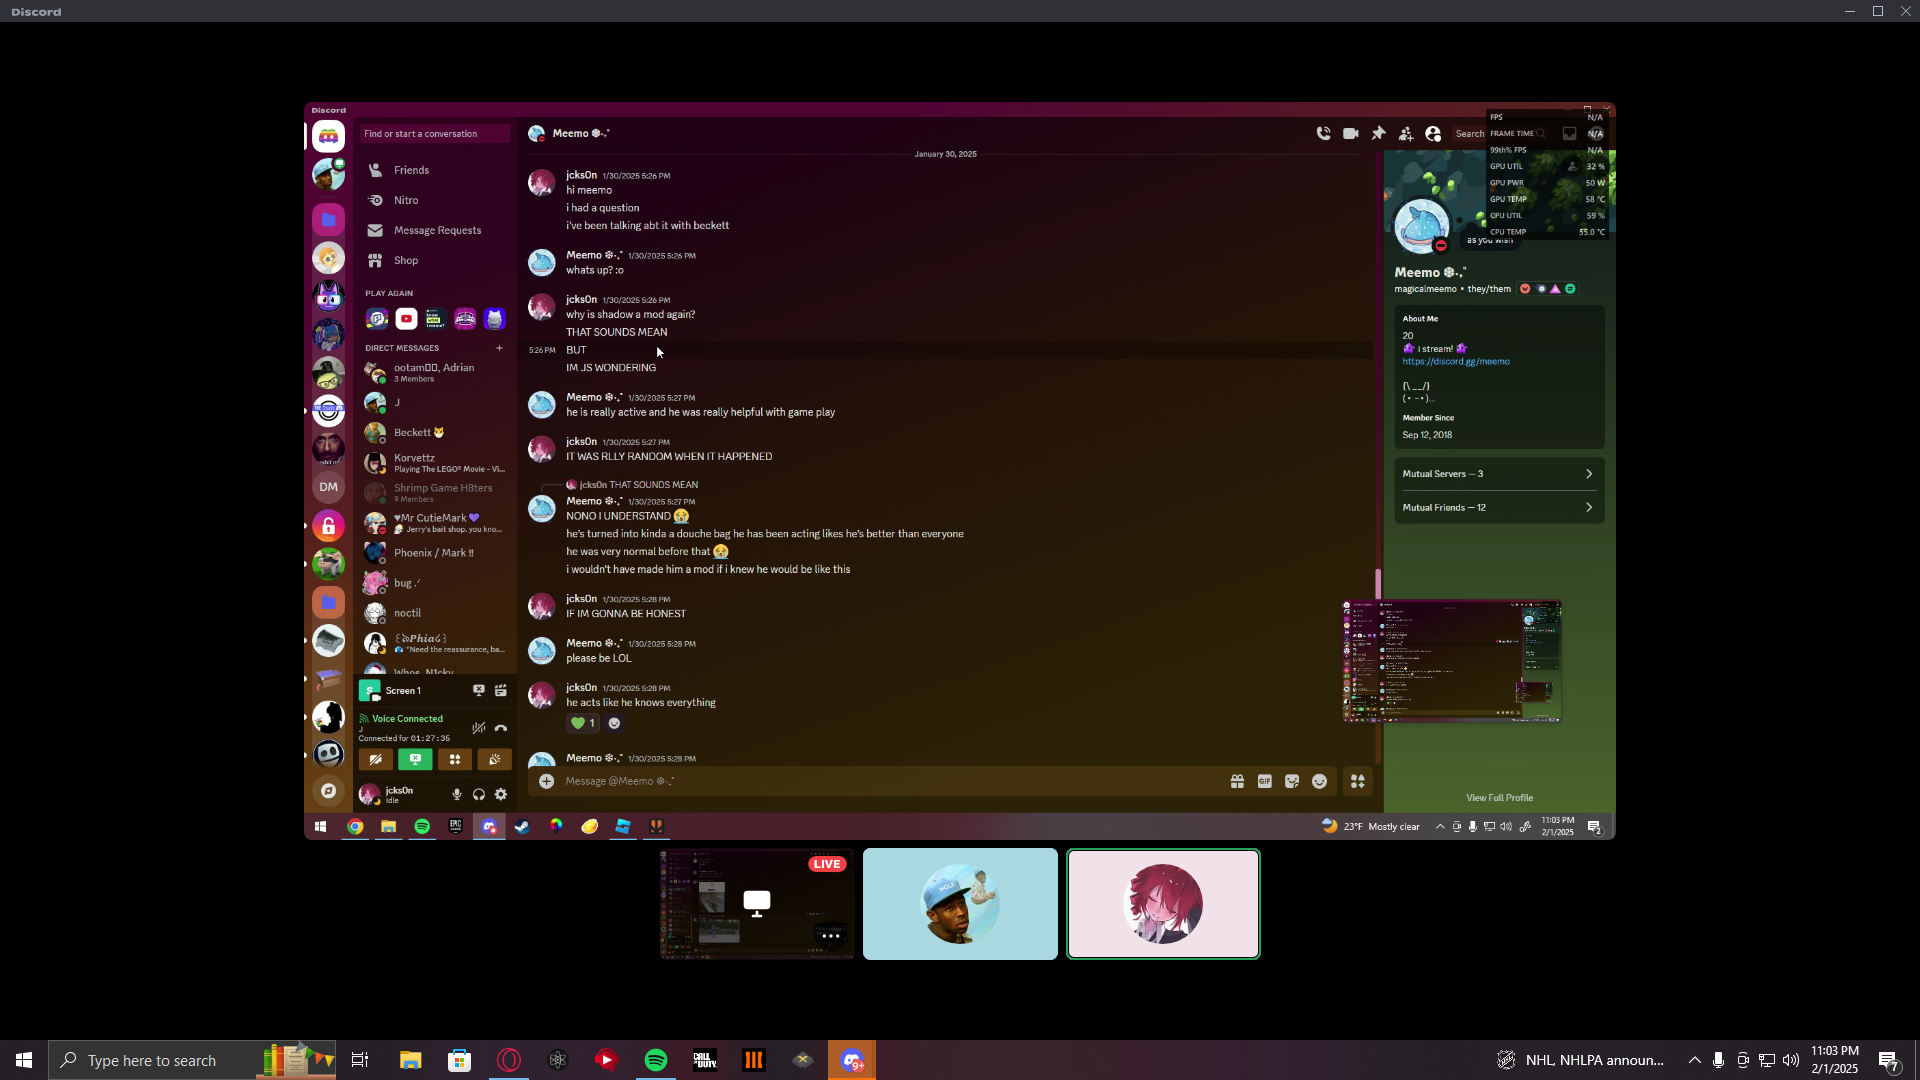Toggle camera button in voice panel
The height and width of the screenshot is (1080, 1920).
point(376,760)
